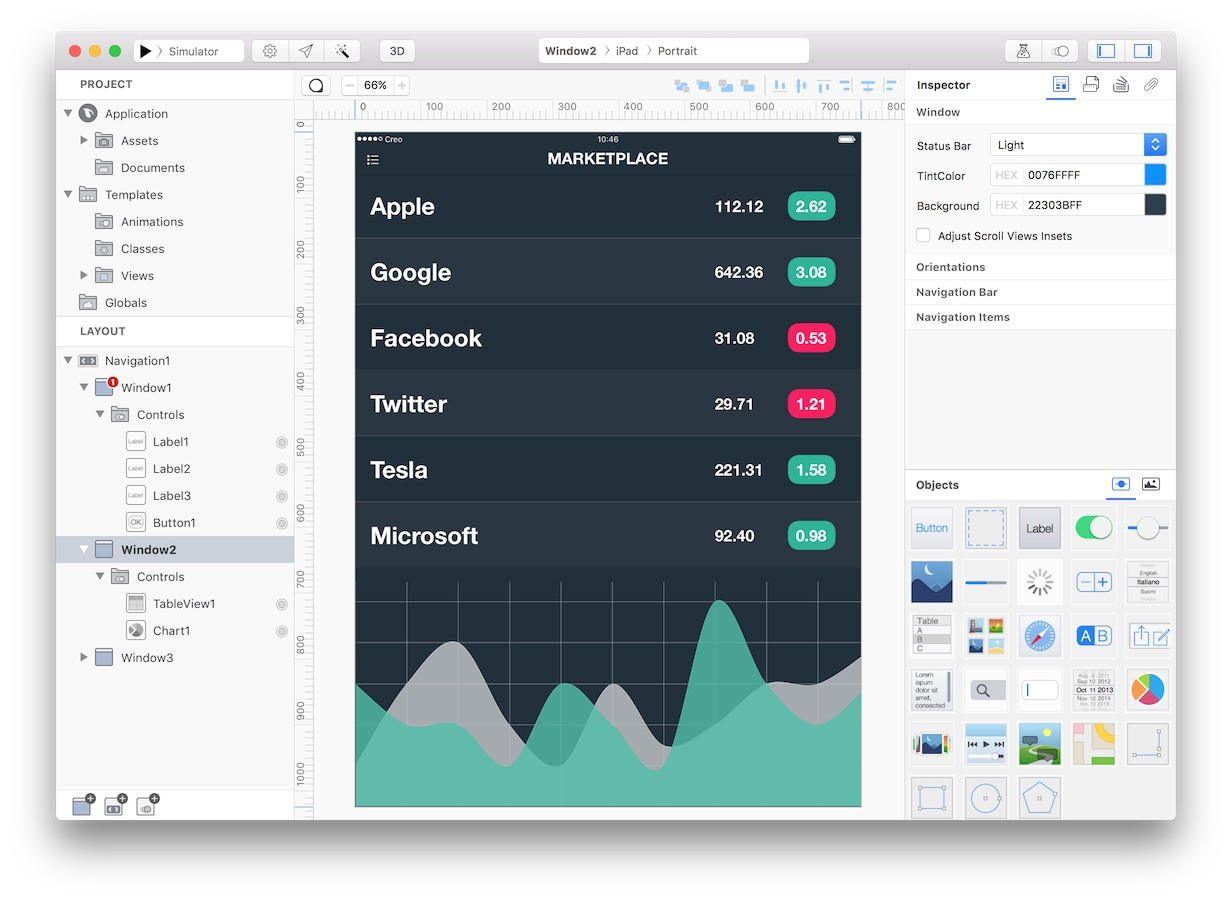Add a new window using the bottom-left plus icon
Viewport: 1232px width, 900px height.
coord(83,805)
